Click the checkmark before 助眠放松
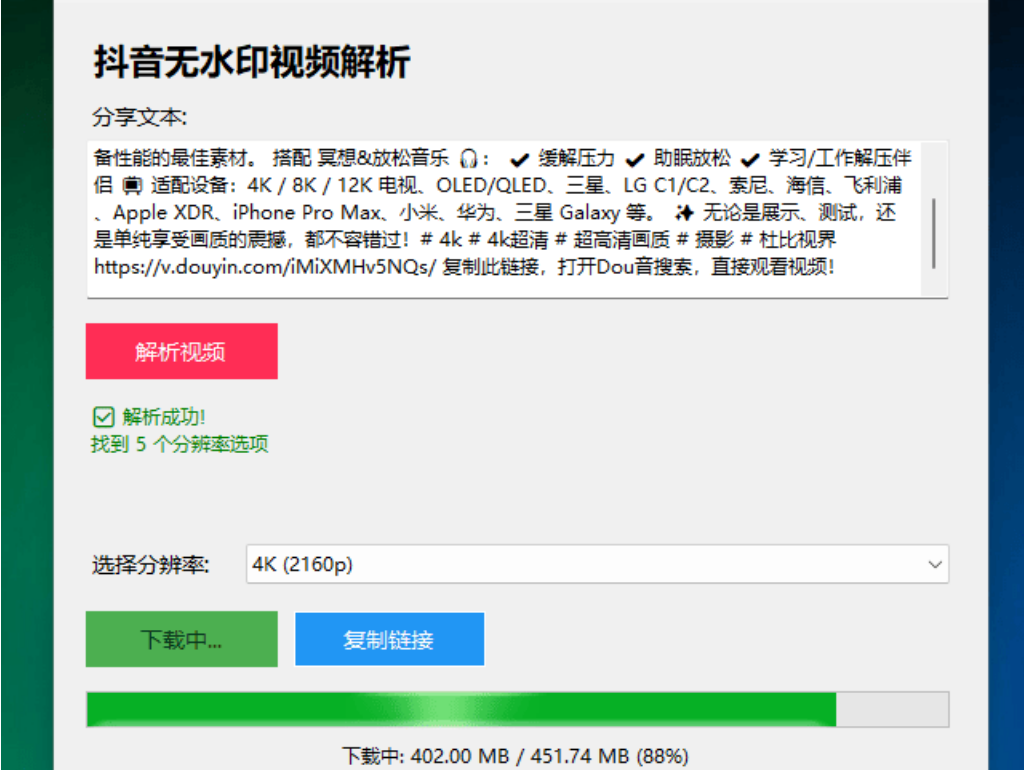This screenshot has width=1024, height=770. click(634, 160)
